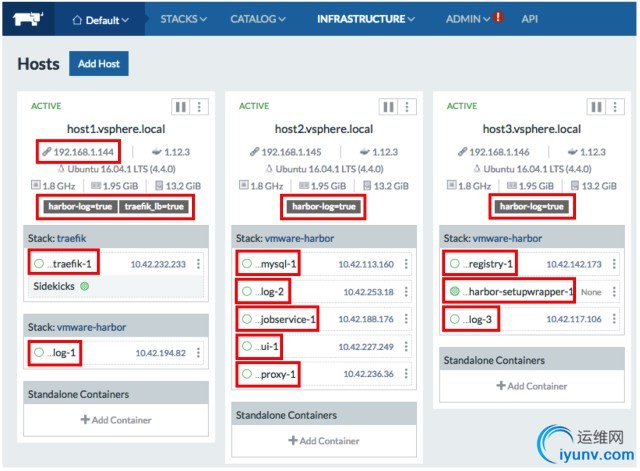
Task: Open actions menu for log-2 container
Action: (x=406, y=292)
